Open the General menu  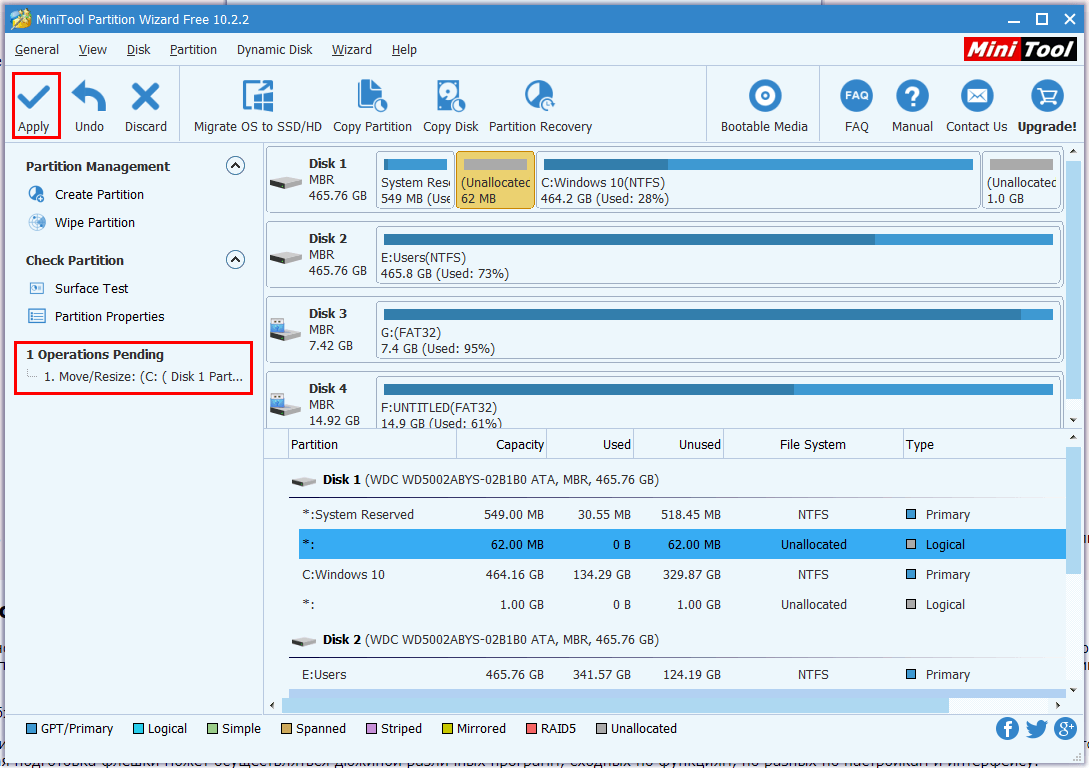[x=37, y=50]
